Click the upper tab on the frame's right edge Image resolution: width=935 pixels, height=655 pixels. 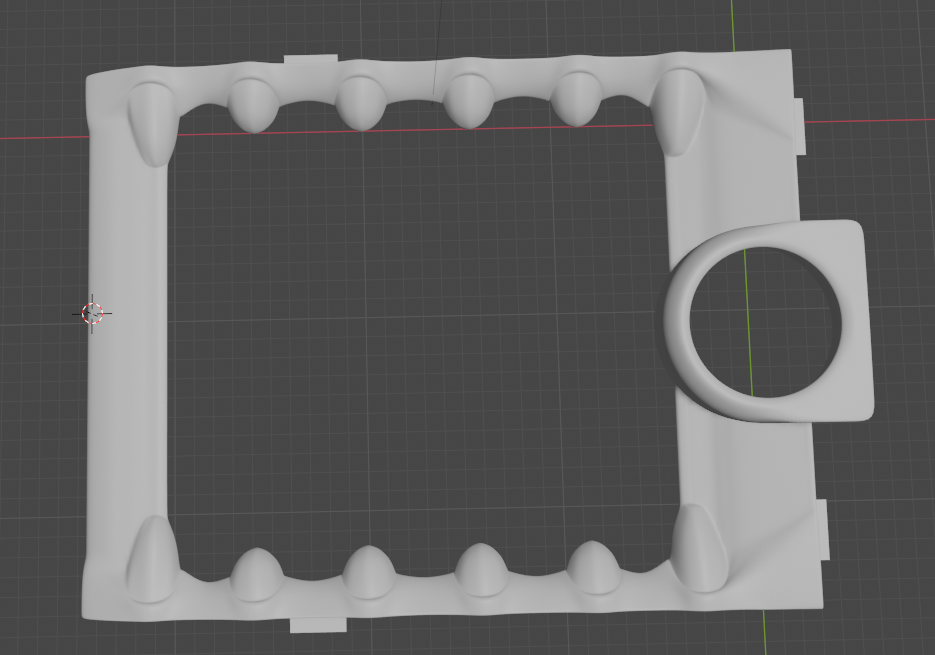click(x=798, y=126)
